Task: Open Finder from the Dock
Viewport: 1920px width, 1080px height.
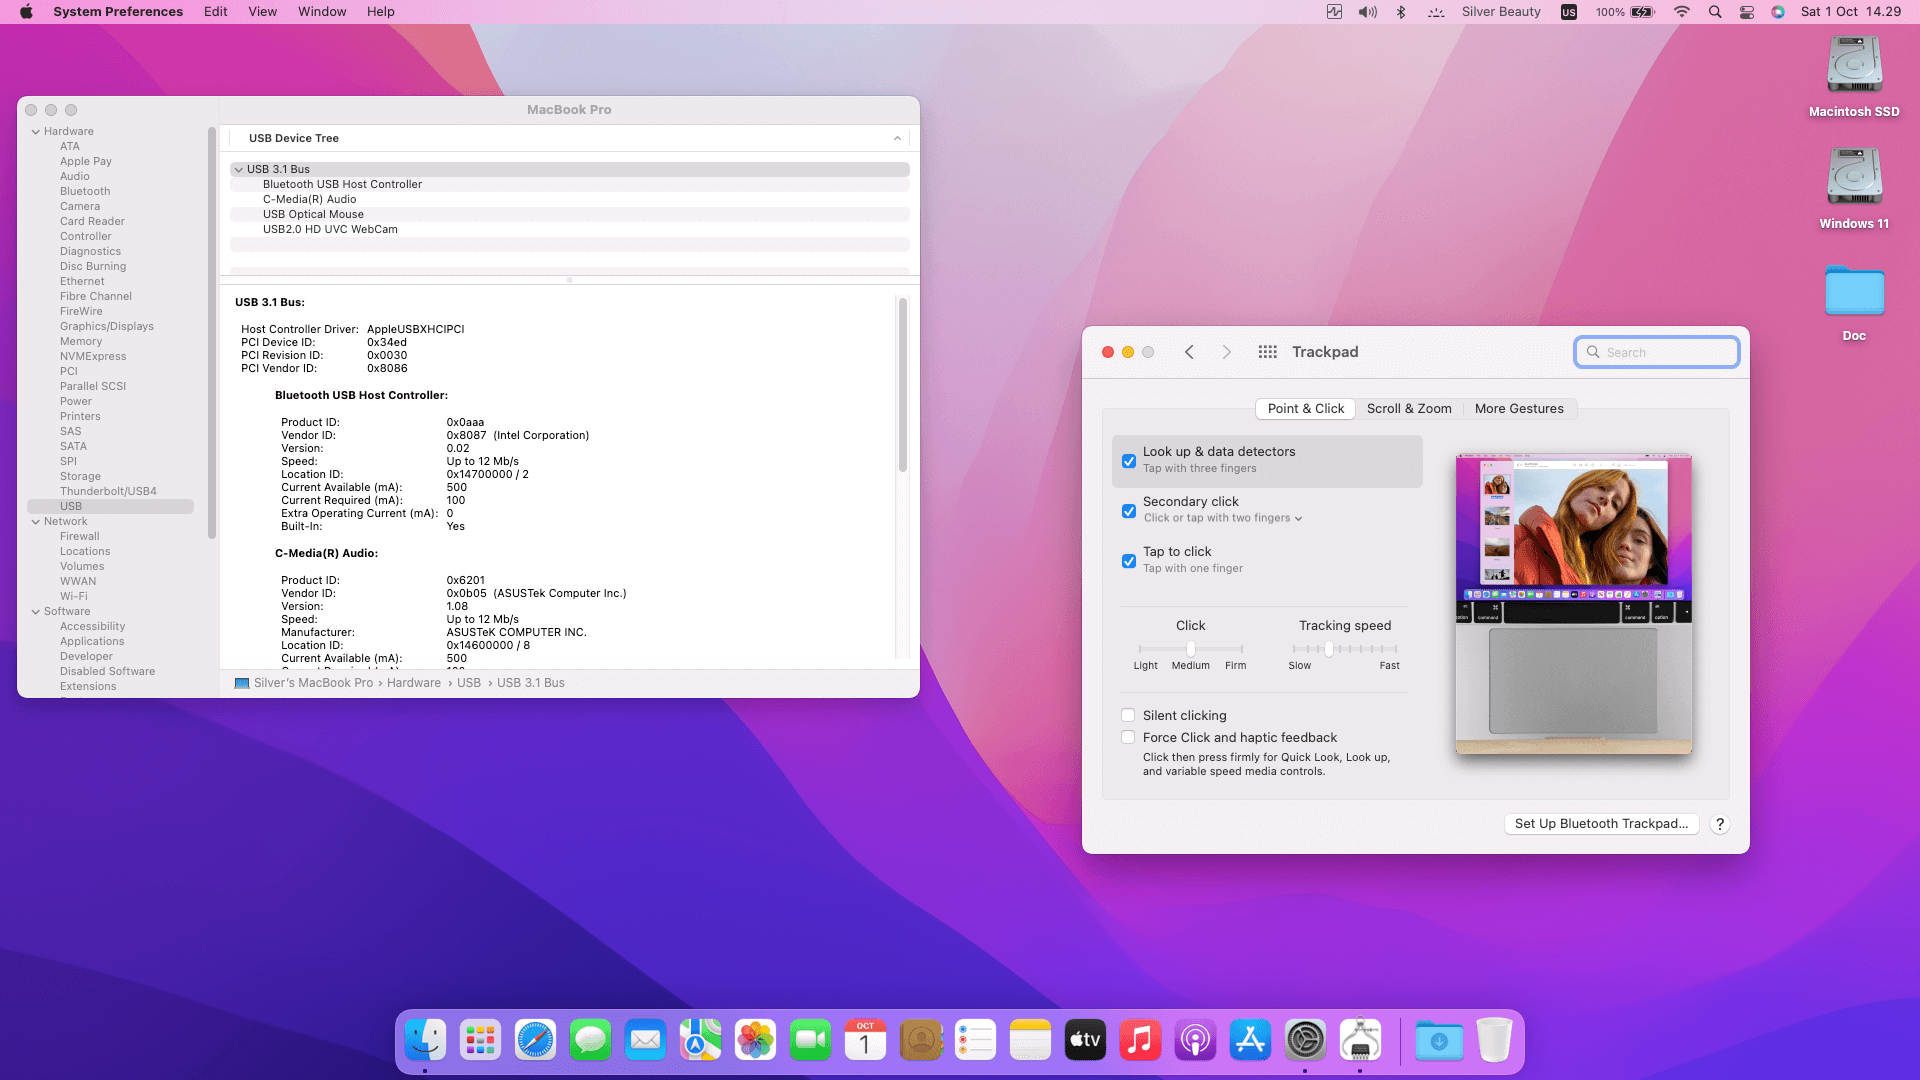Action: pyautogui.click(x=426, y=1041)
